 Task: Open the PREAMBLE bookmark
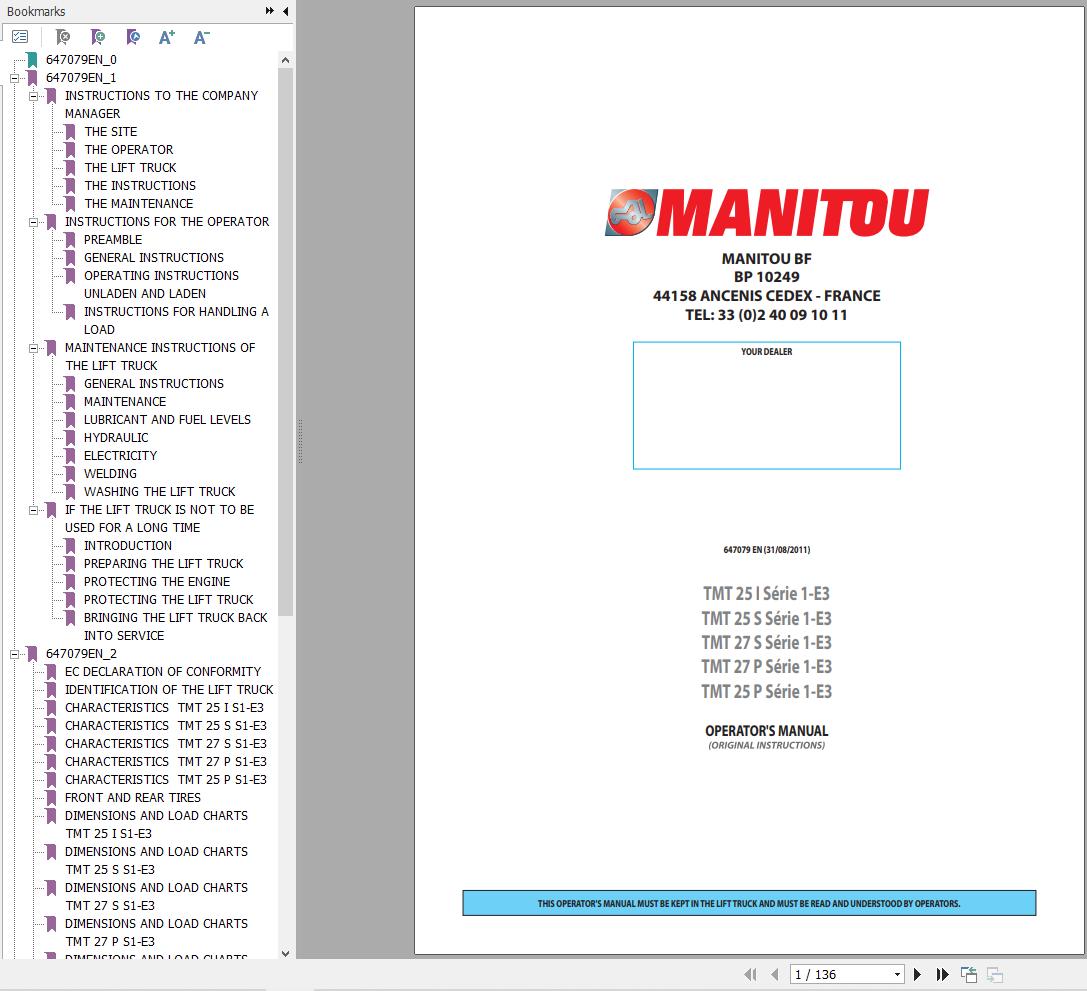pyautogui.click(x=113, y=240)
